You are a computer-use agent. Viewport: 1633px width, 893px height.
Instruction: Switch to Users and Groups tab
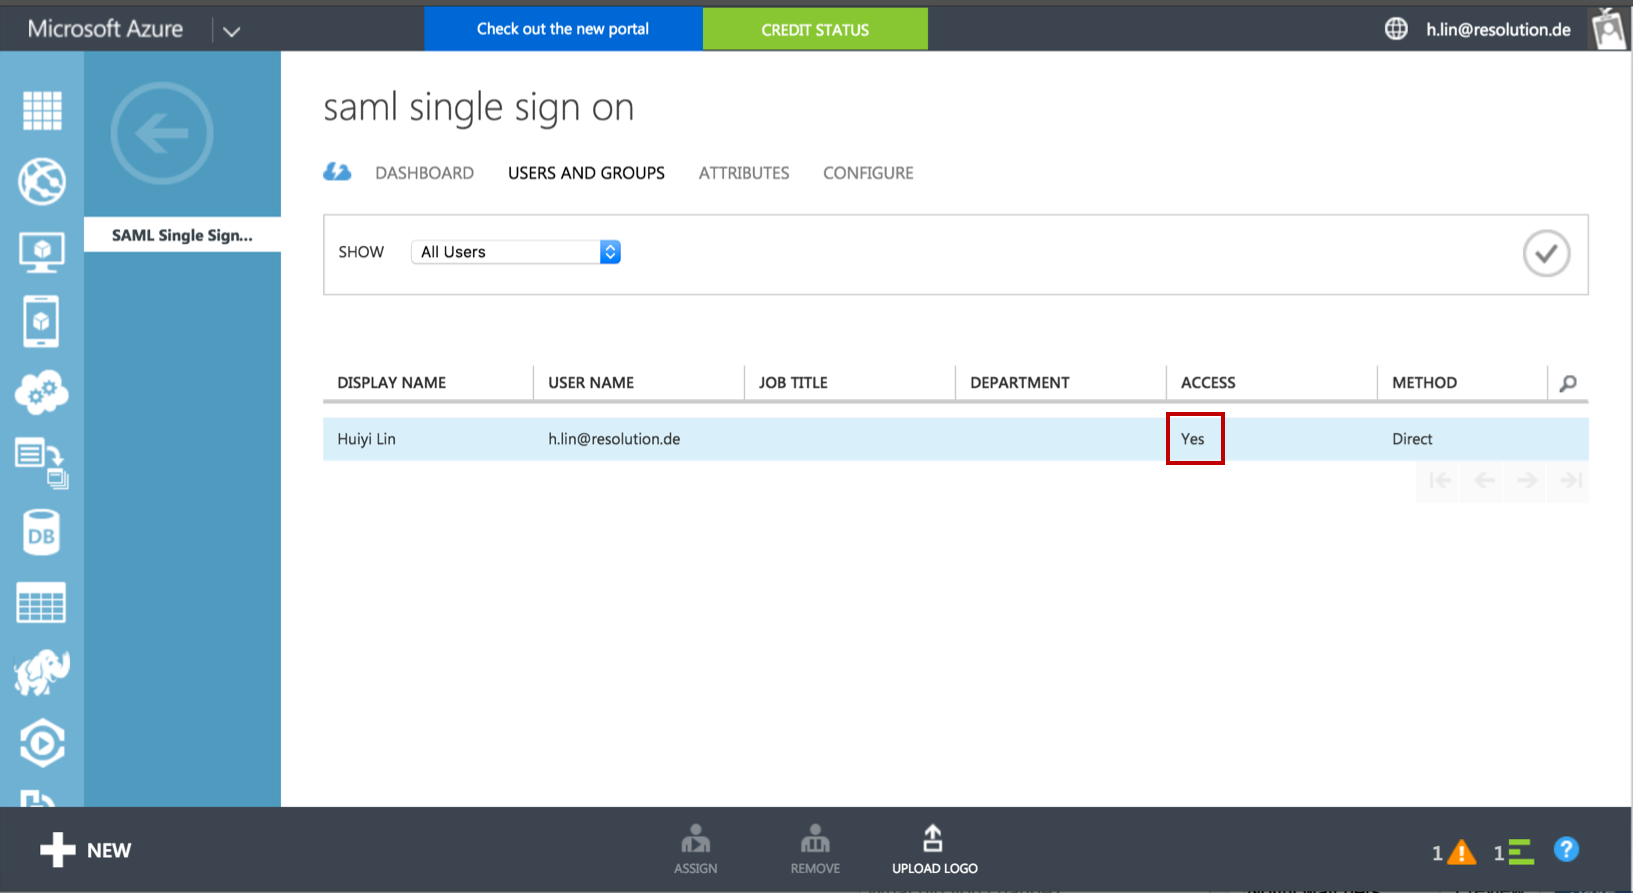click(x=586, y=173)
